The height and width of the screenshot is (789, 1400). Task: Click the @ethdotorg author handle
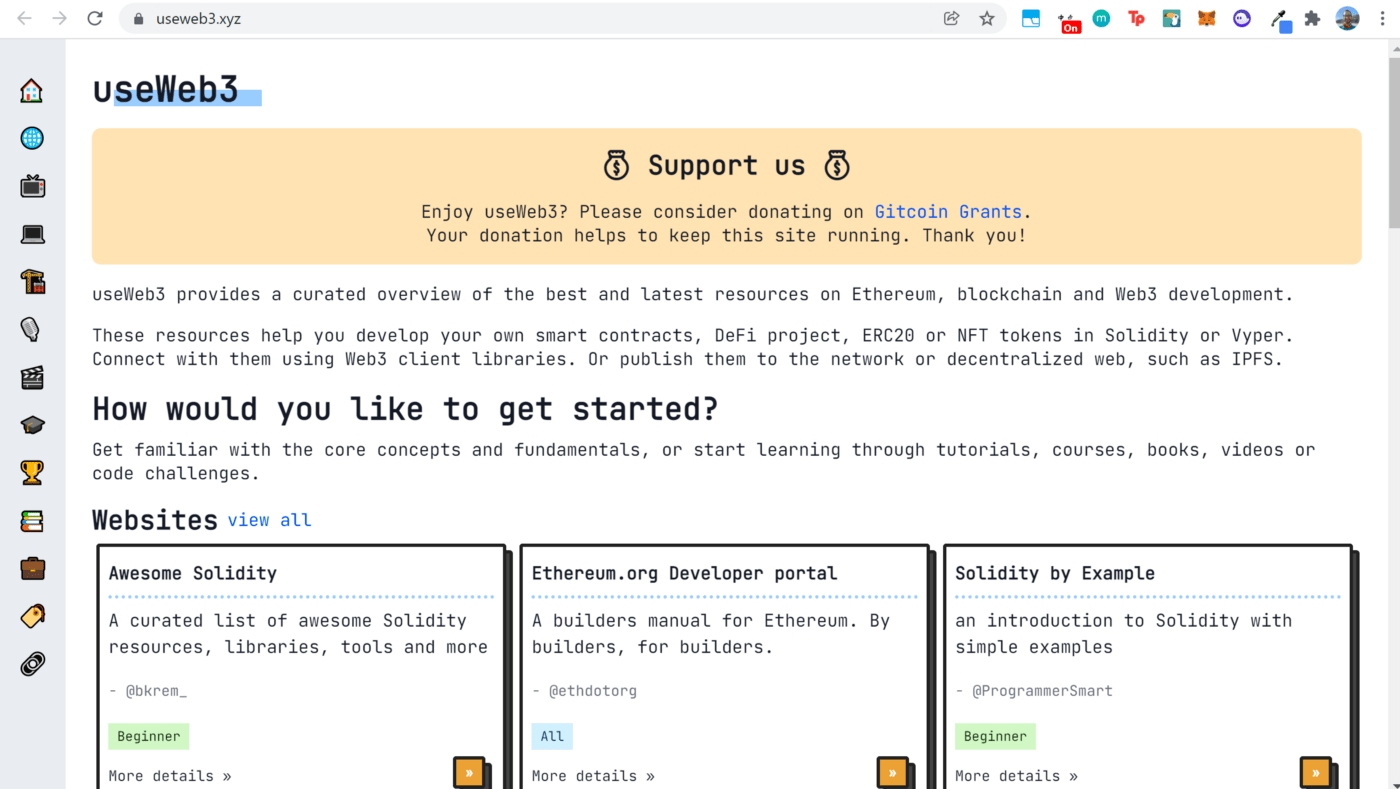point(593,691)
